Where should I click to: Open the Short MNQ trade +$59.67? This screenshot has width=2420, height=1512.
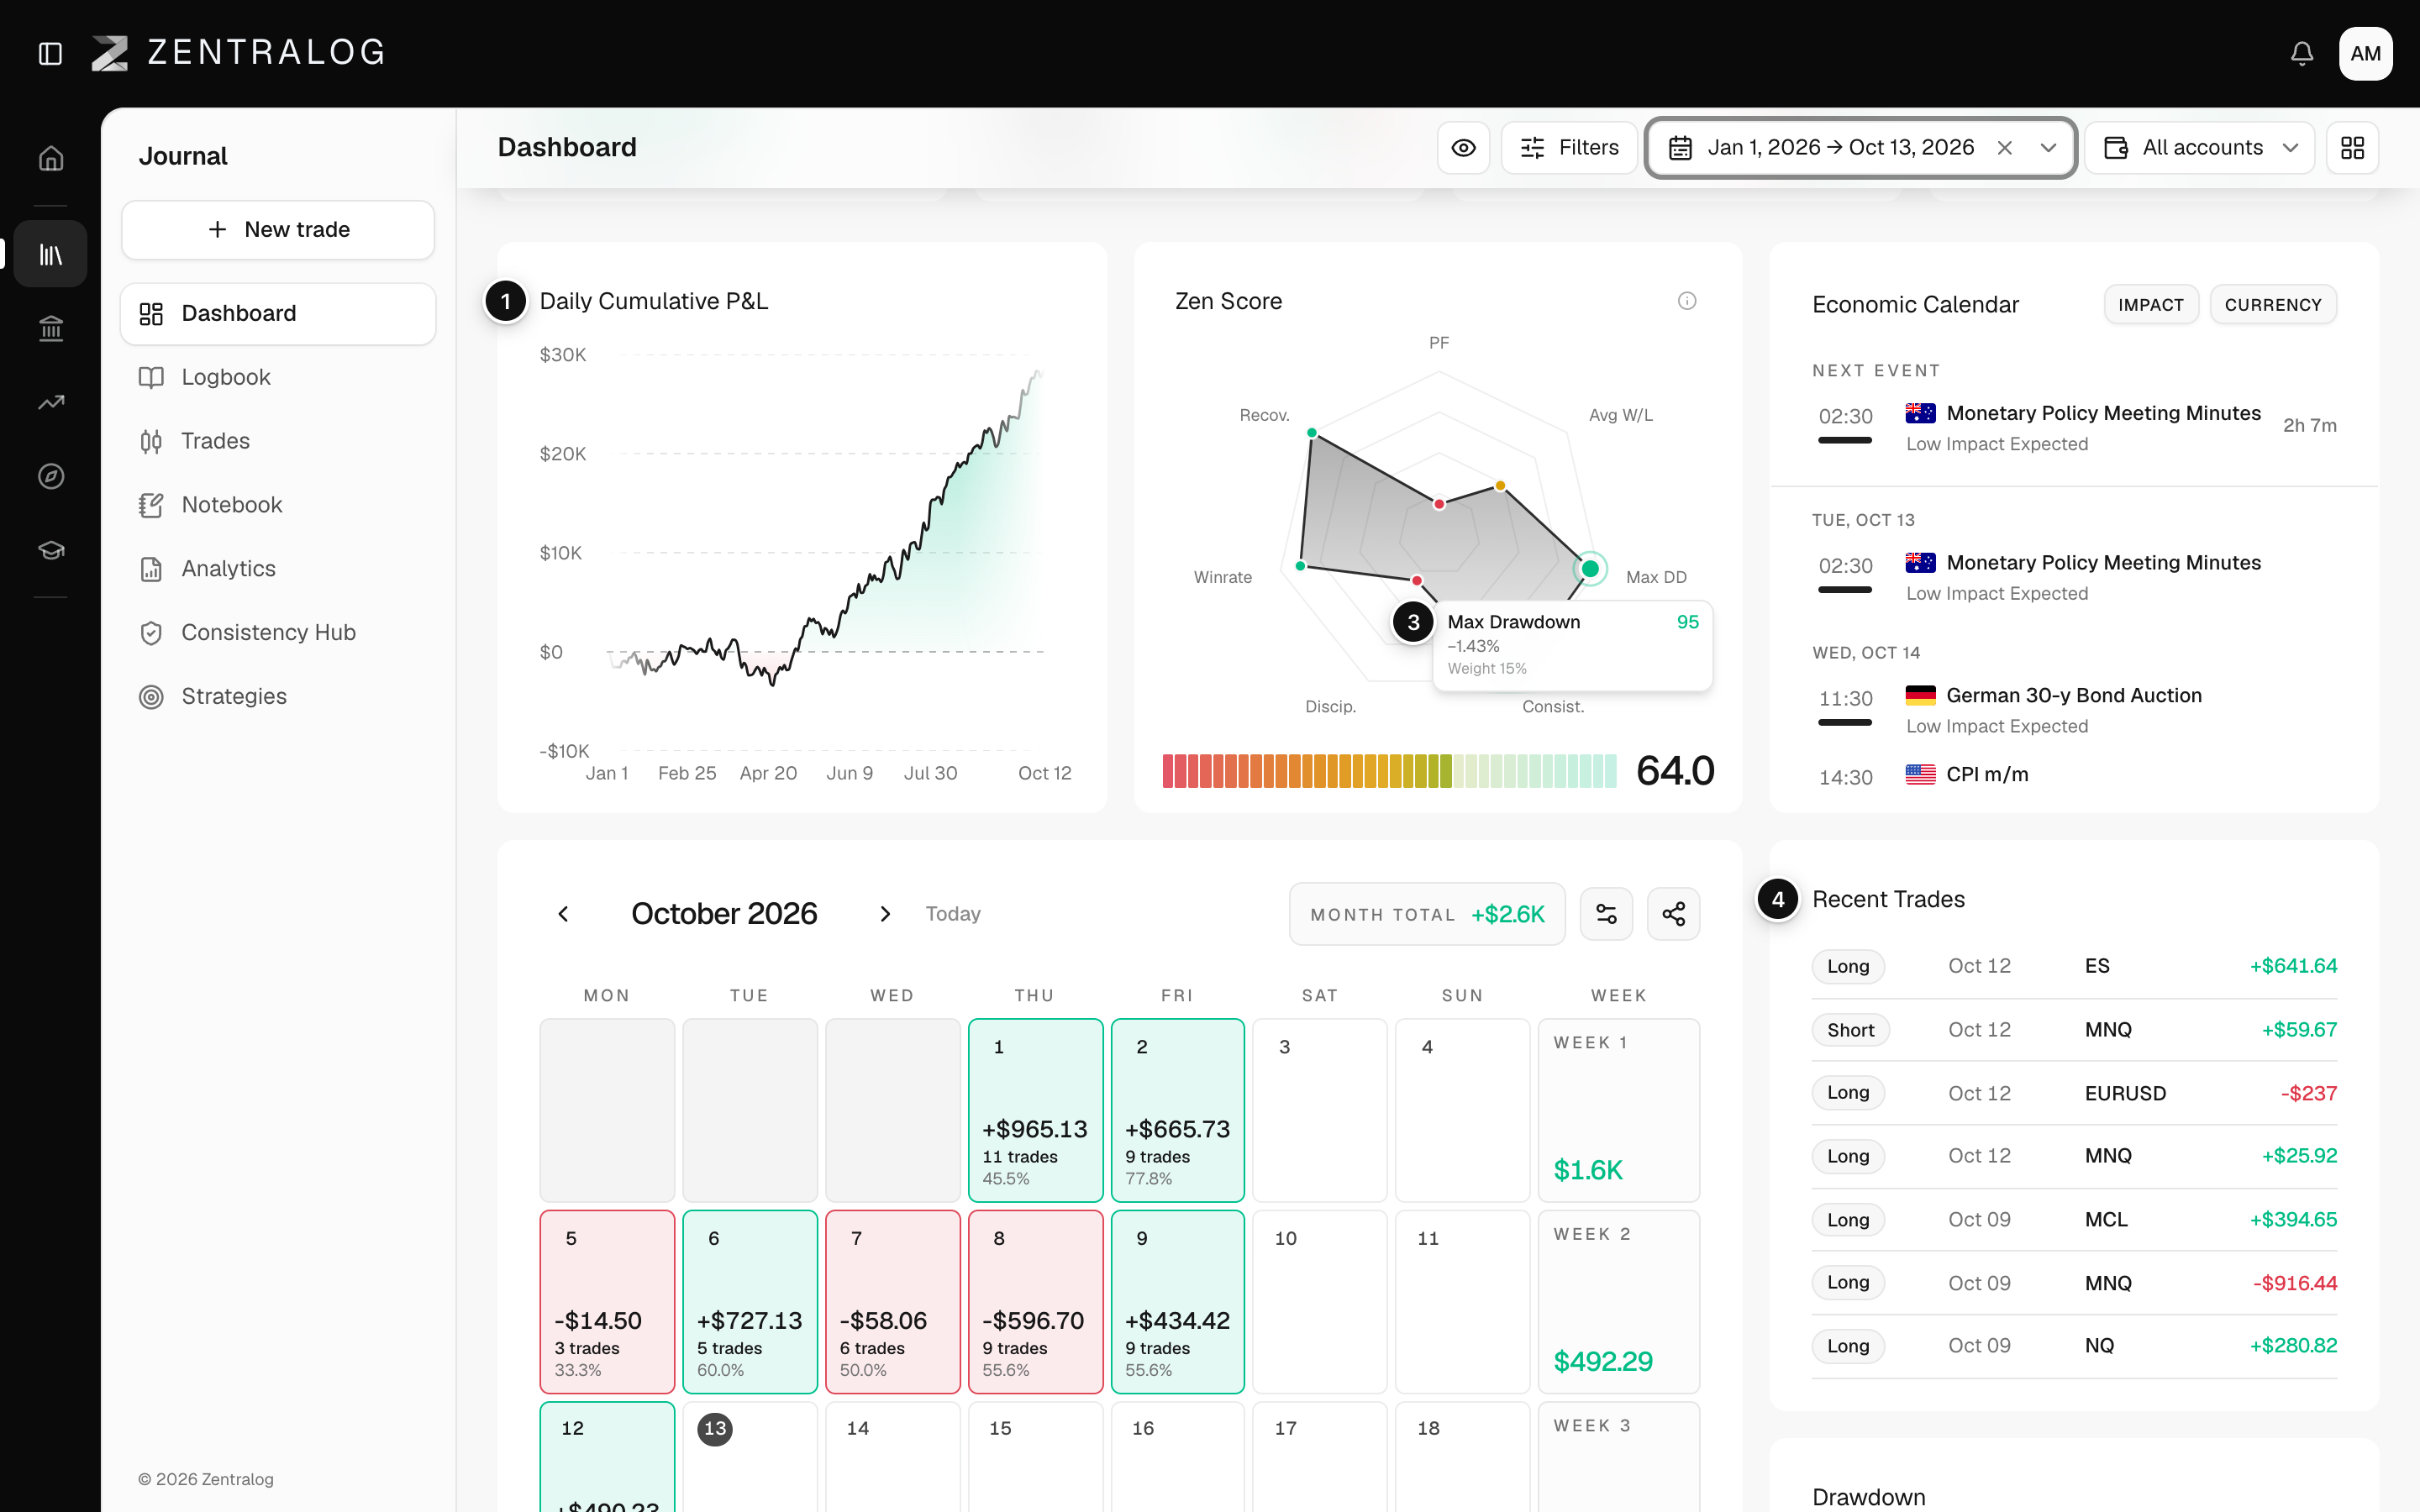click(x=2074, y=1030)
